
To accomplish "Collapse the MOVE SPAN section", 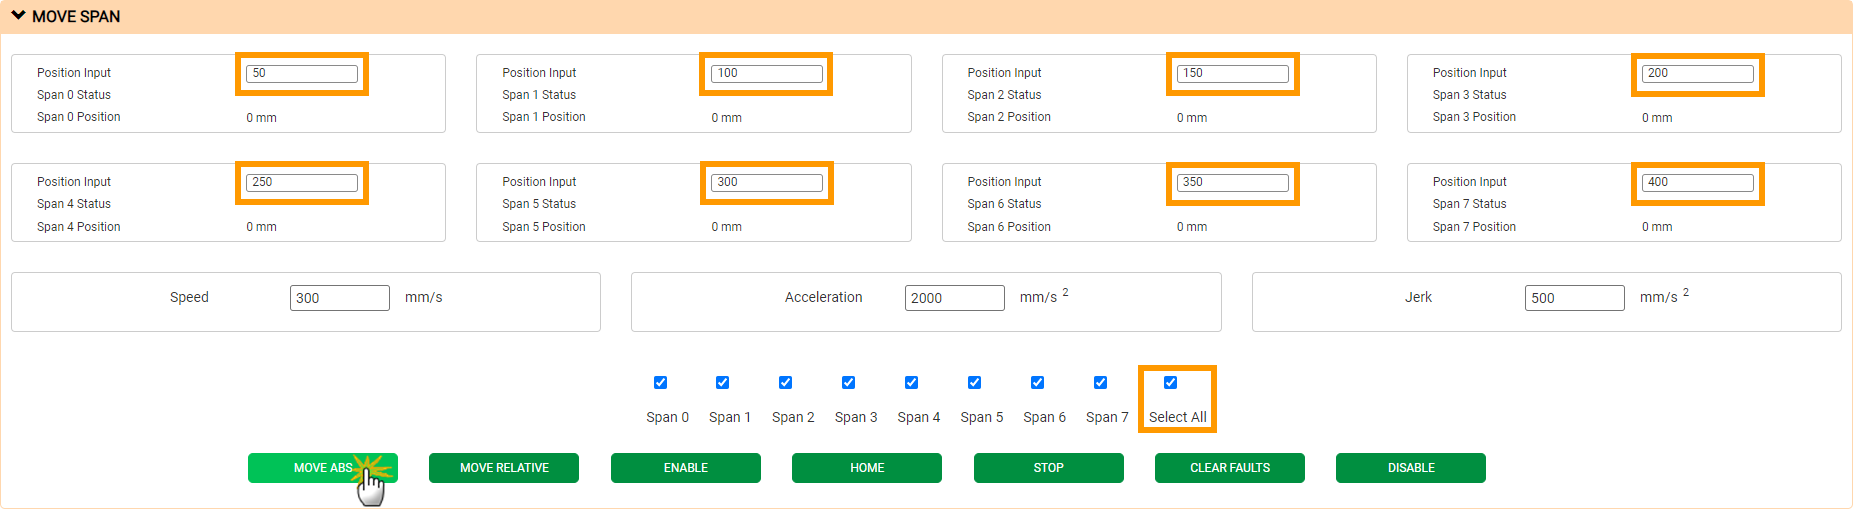I will coord(18,16).
